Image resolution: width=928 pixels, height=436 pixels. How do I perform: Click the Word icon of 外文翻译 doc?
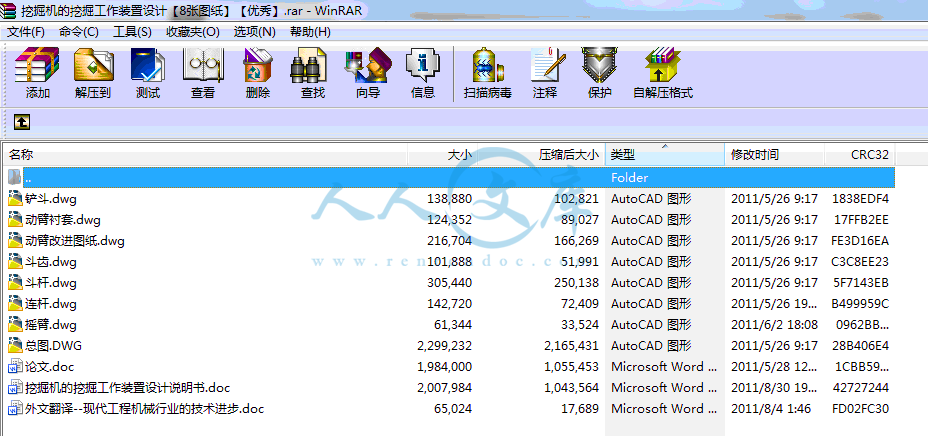tap(15, 409)
